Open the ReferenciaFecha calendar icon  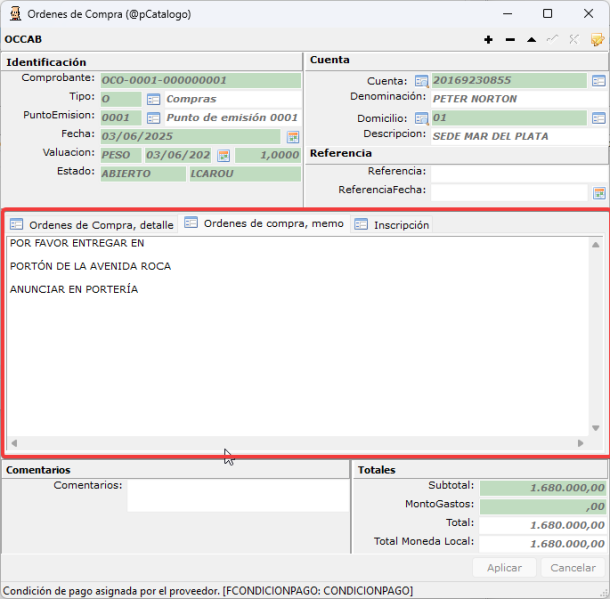599,193
